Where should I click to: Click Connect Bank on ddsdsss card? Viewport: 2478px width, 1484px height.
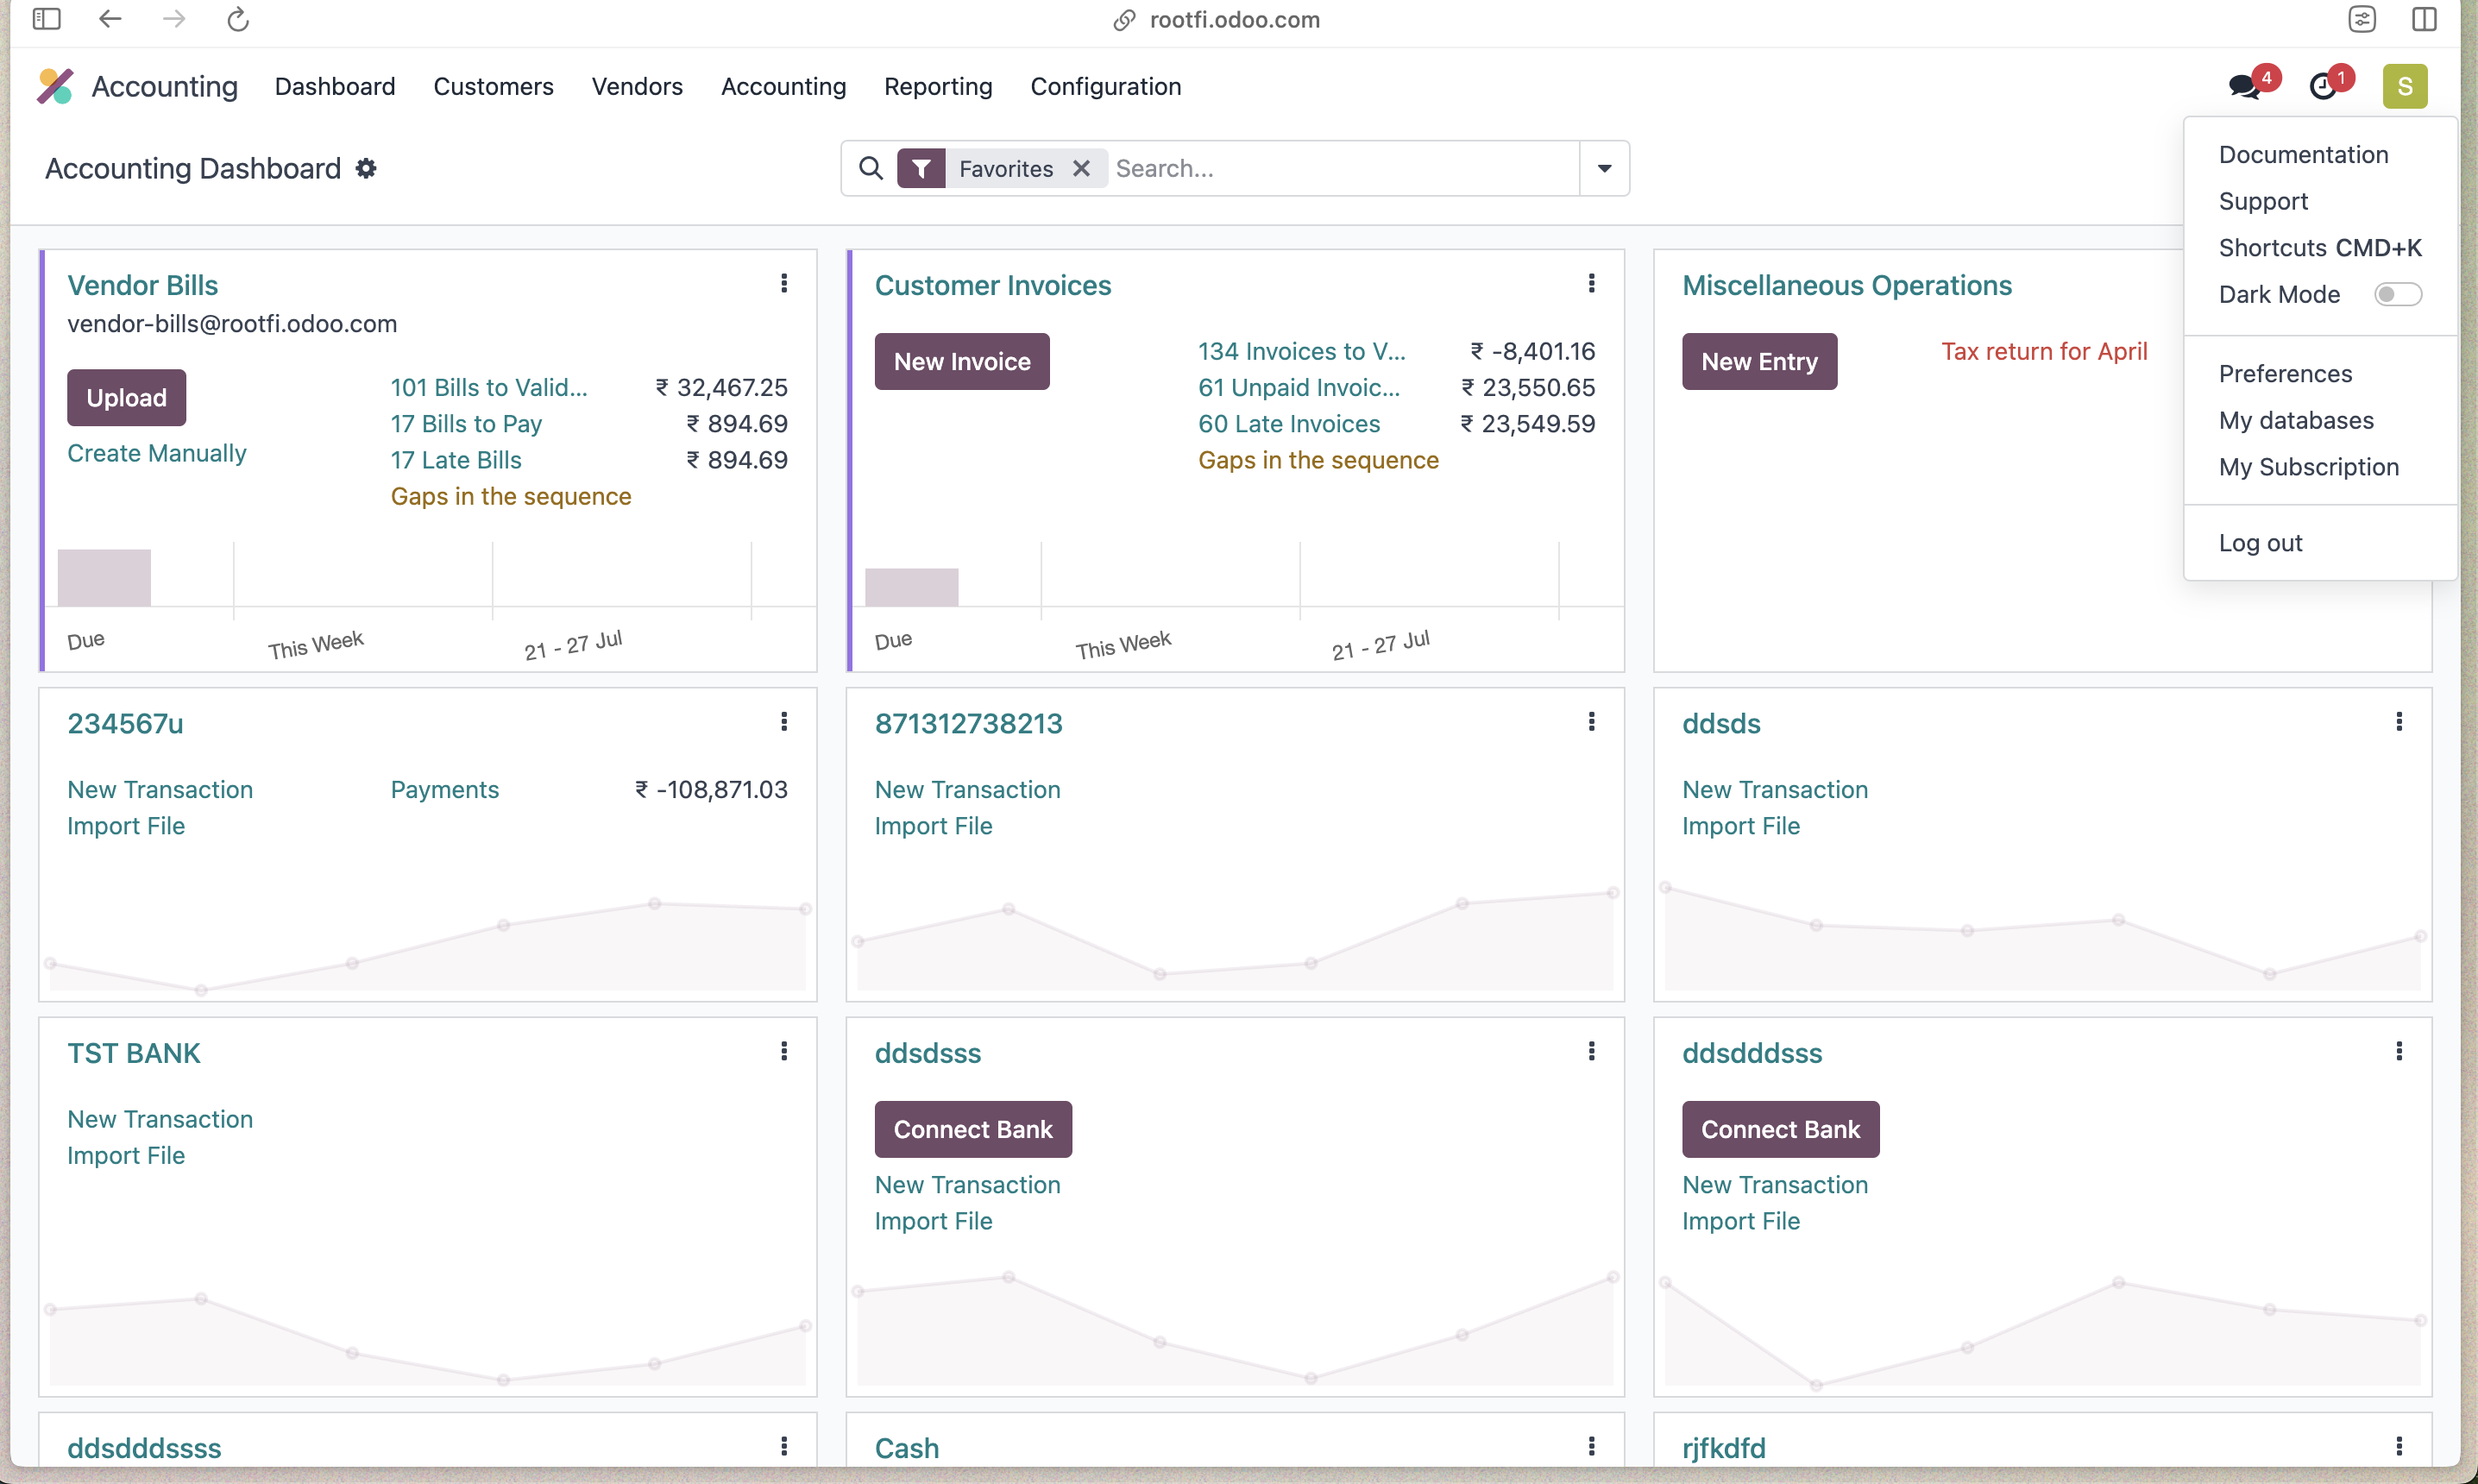[972, 1129]
